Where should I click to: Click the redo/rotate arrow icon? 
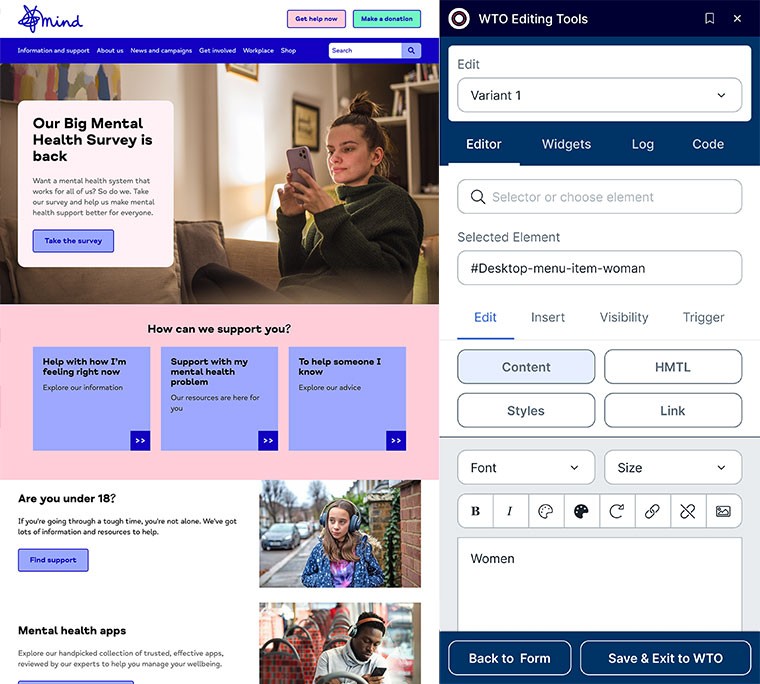pyautogui.click(x=617, y=511)
